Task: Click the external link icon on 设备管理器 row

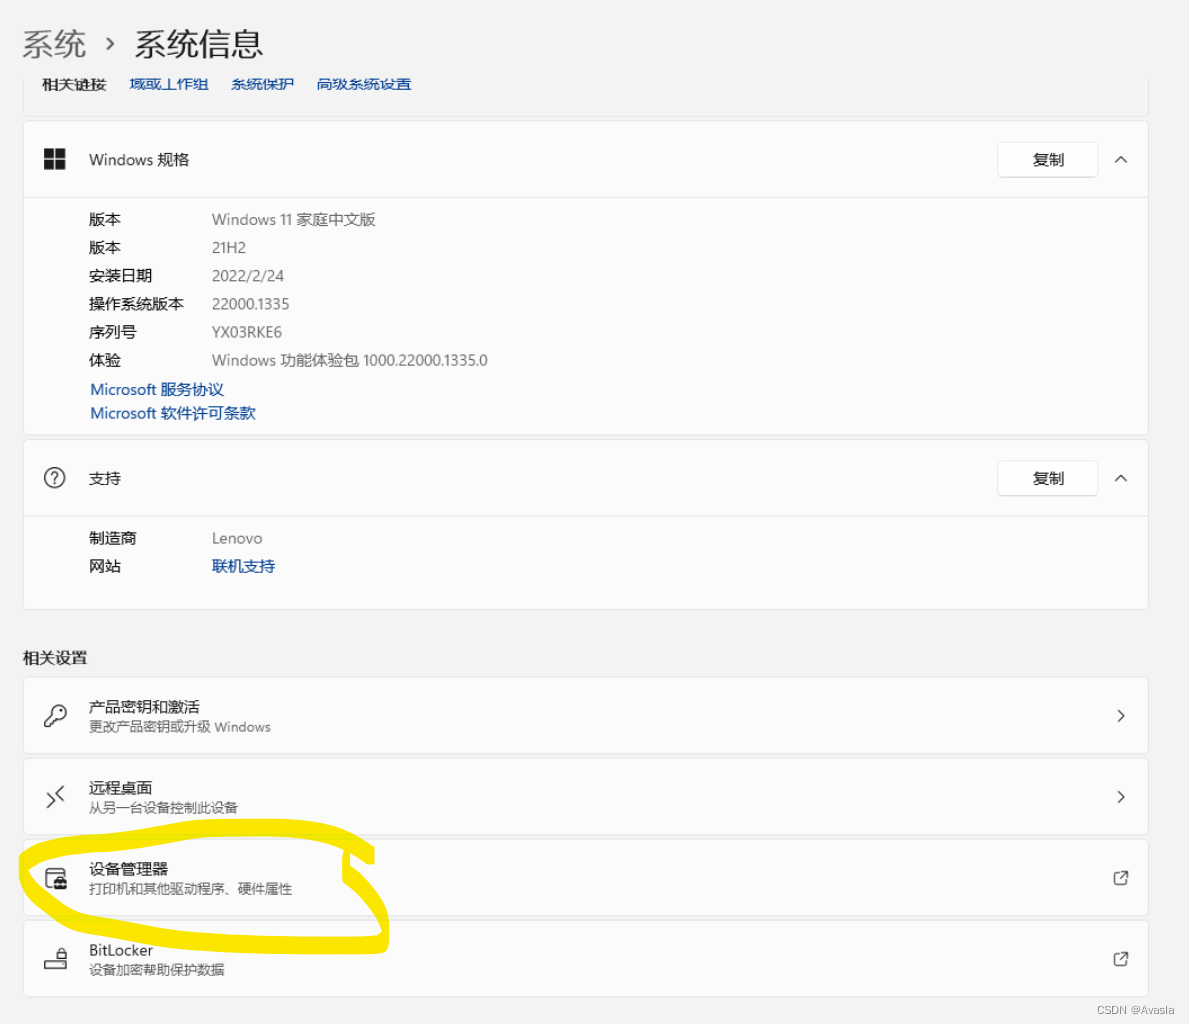Action: 1121,878
